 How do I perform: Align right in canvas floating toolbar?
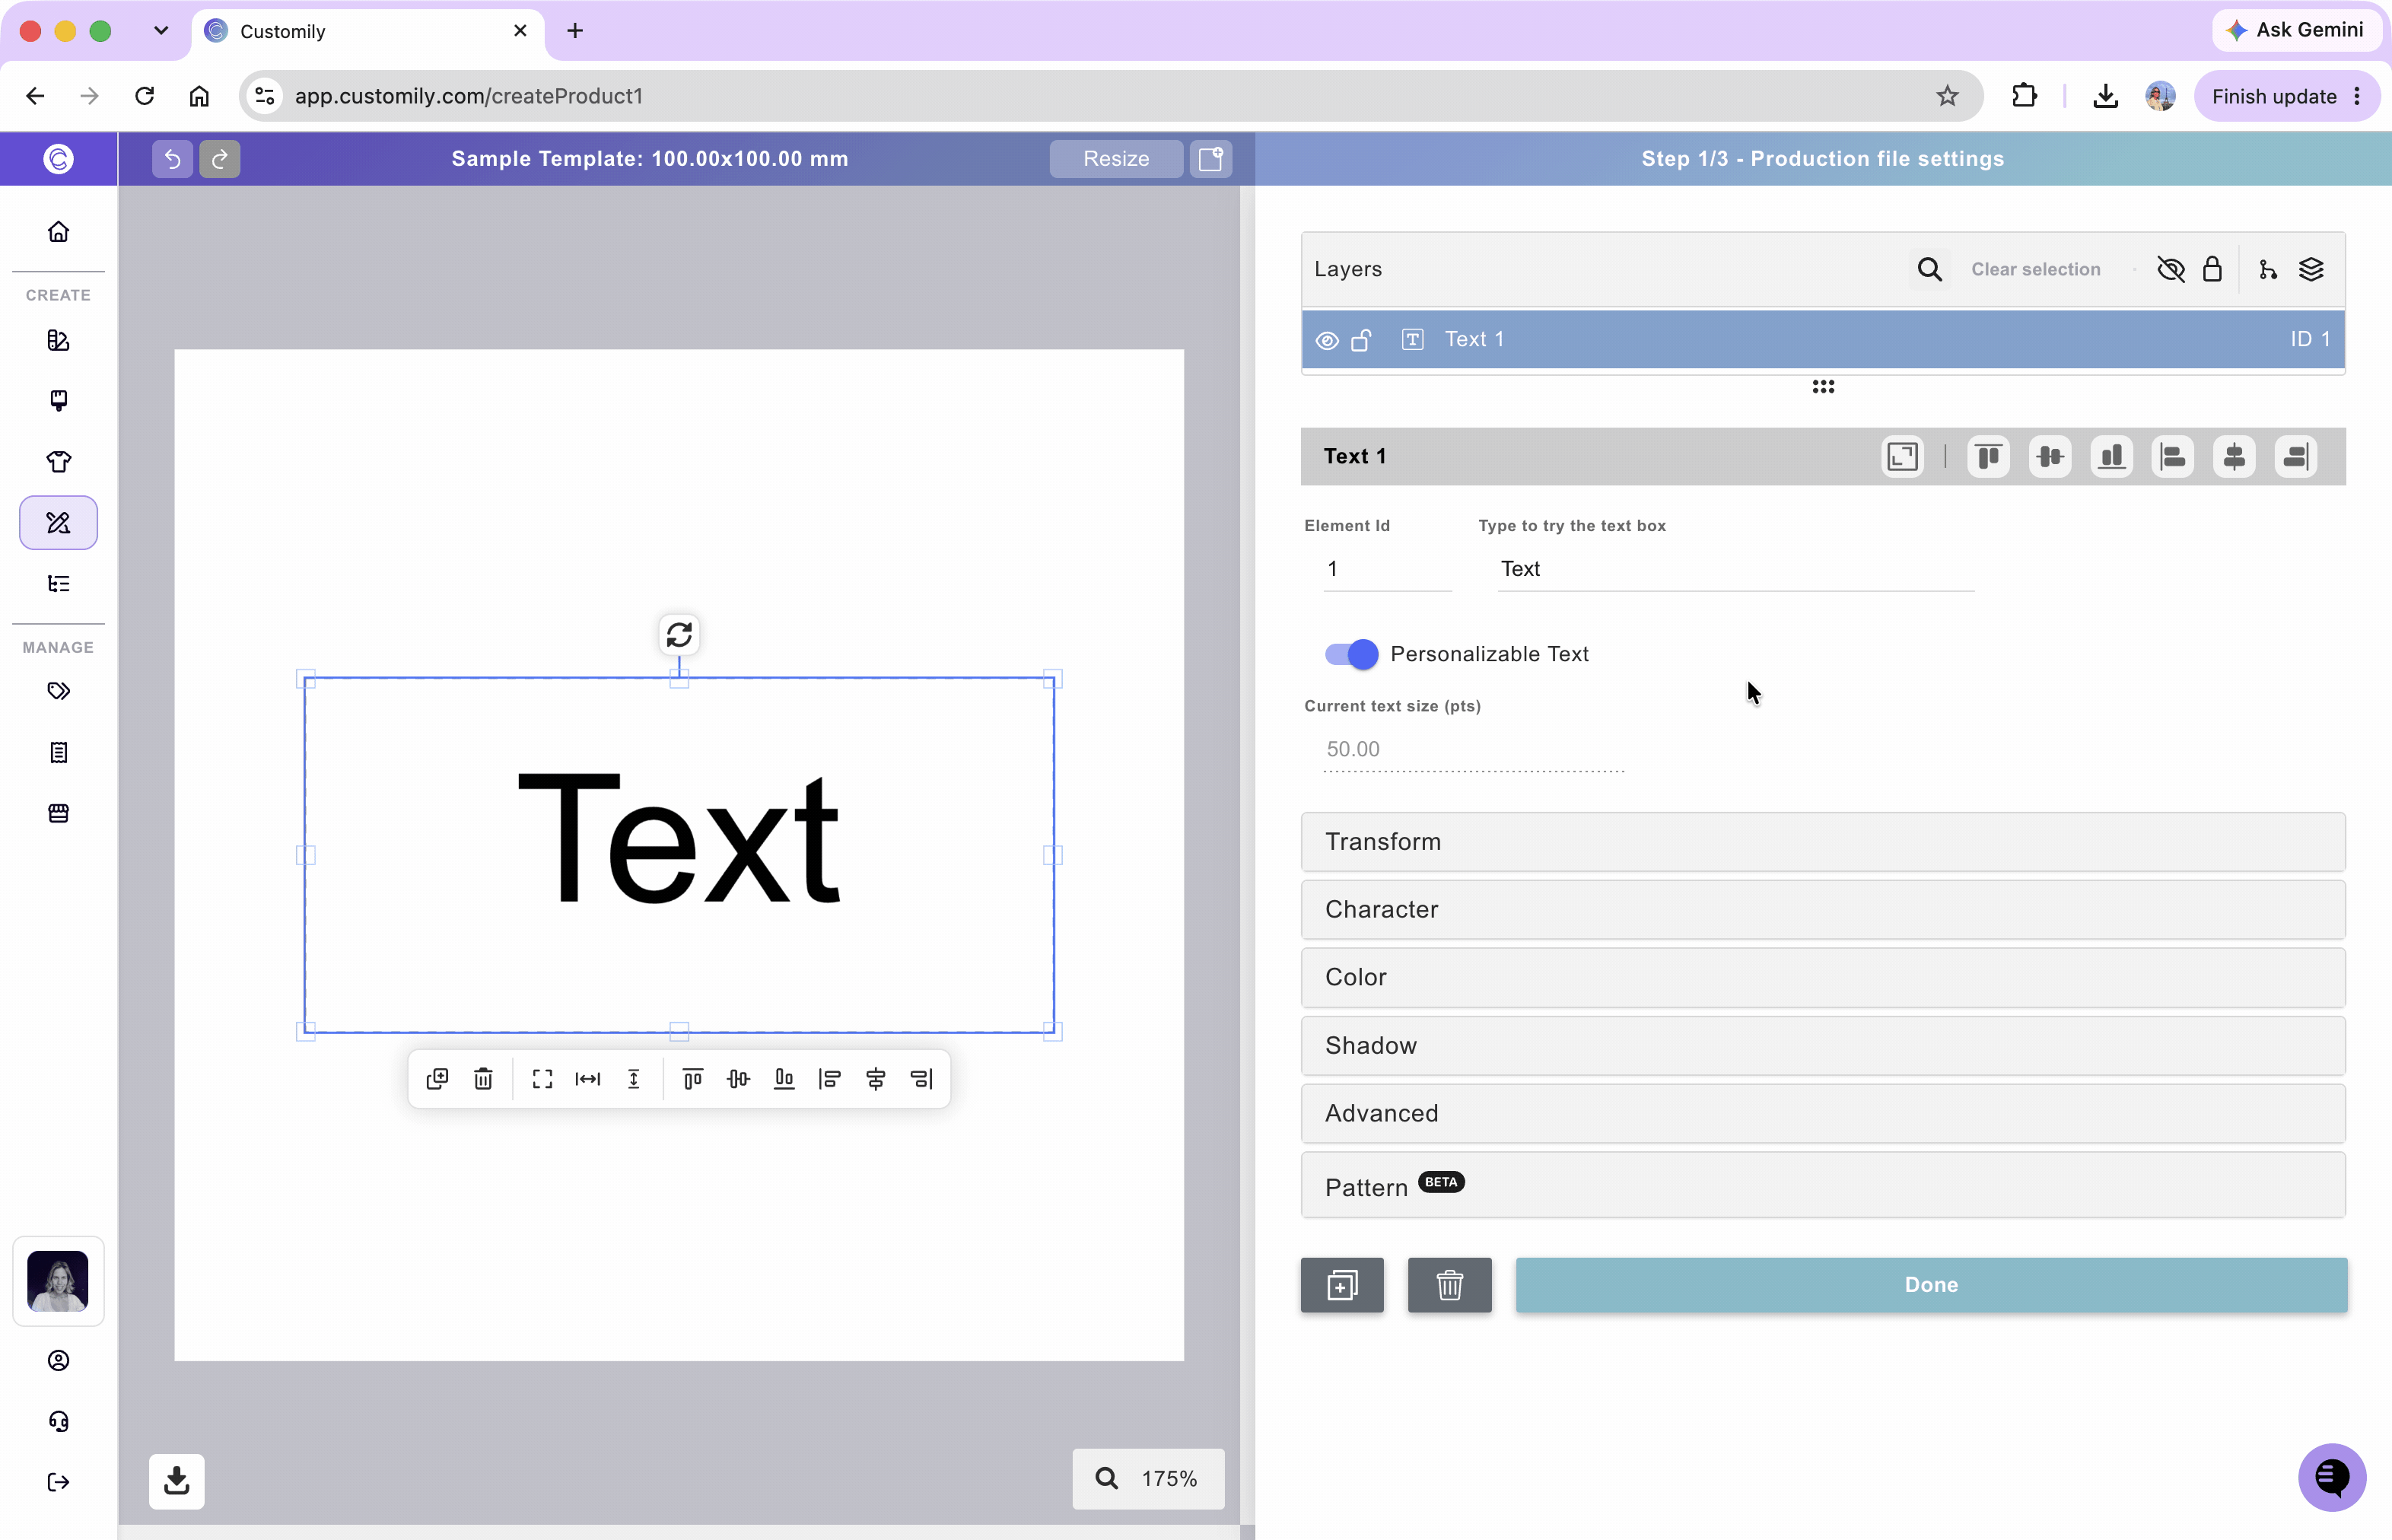921,1079
